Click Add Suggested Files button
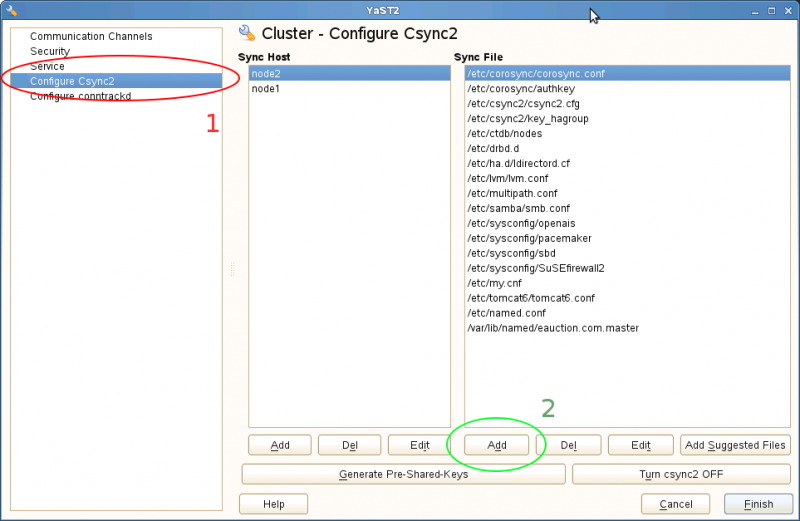Screen dimensions: 800x521 pos(735,445)
